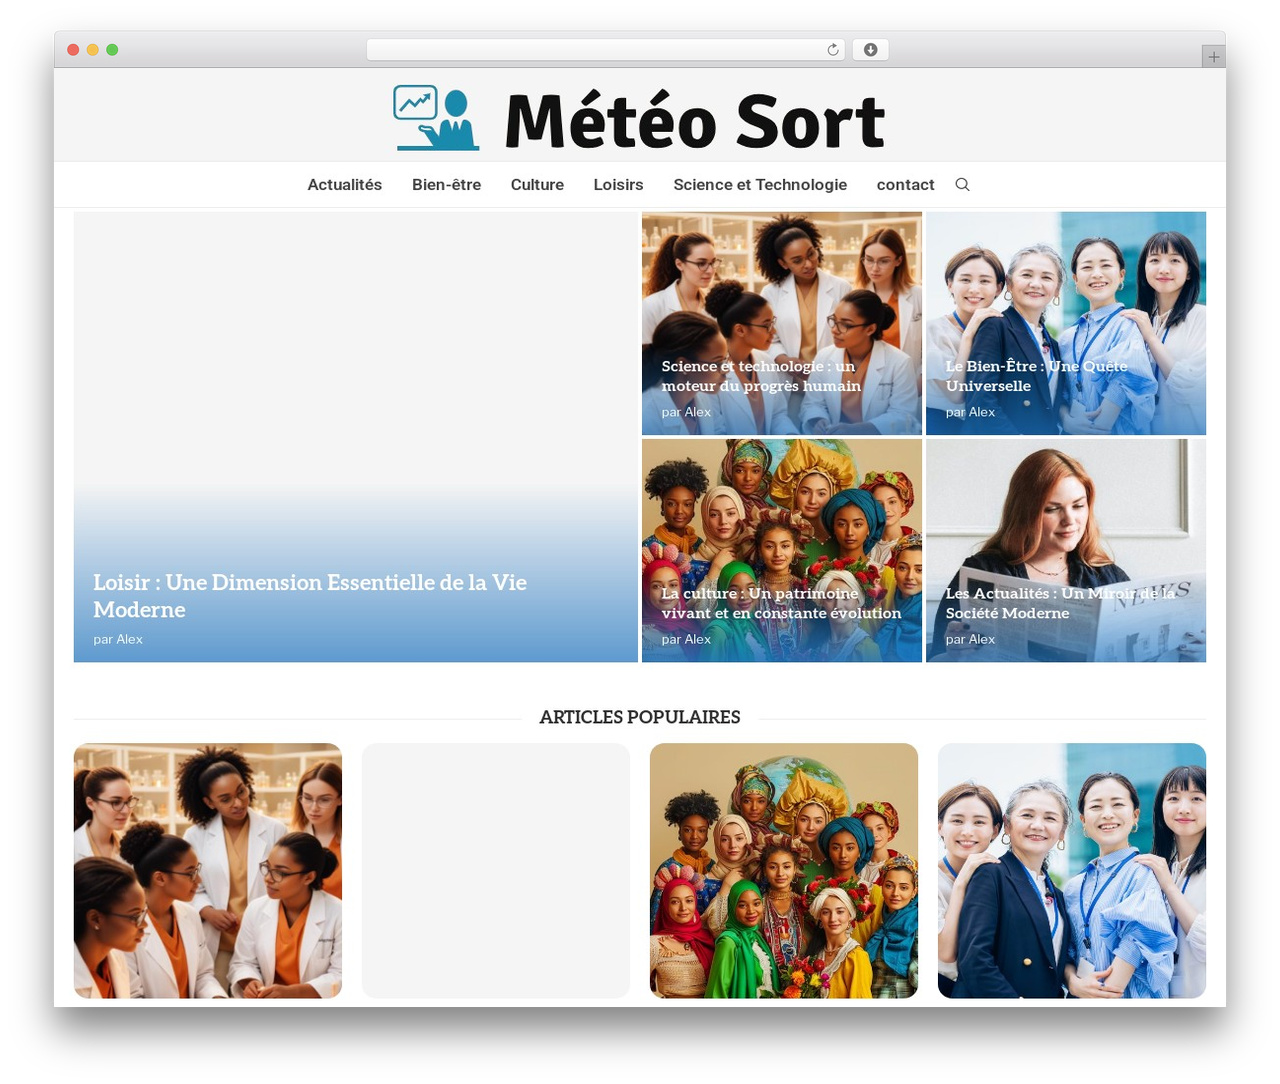Click author Alex under the Loisir article
This screenshot has height=1084, width=1280.
(130, 640)
